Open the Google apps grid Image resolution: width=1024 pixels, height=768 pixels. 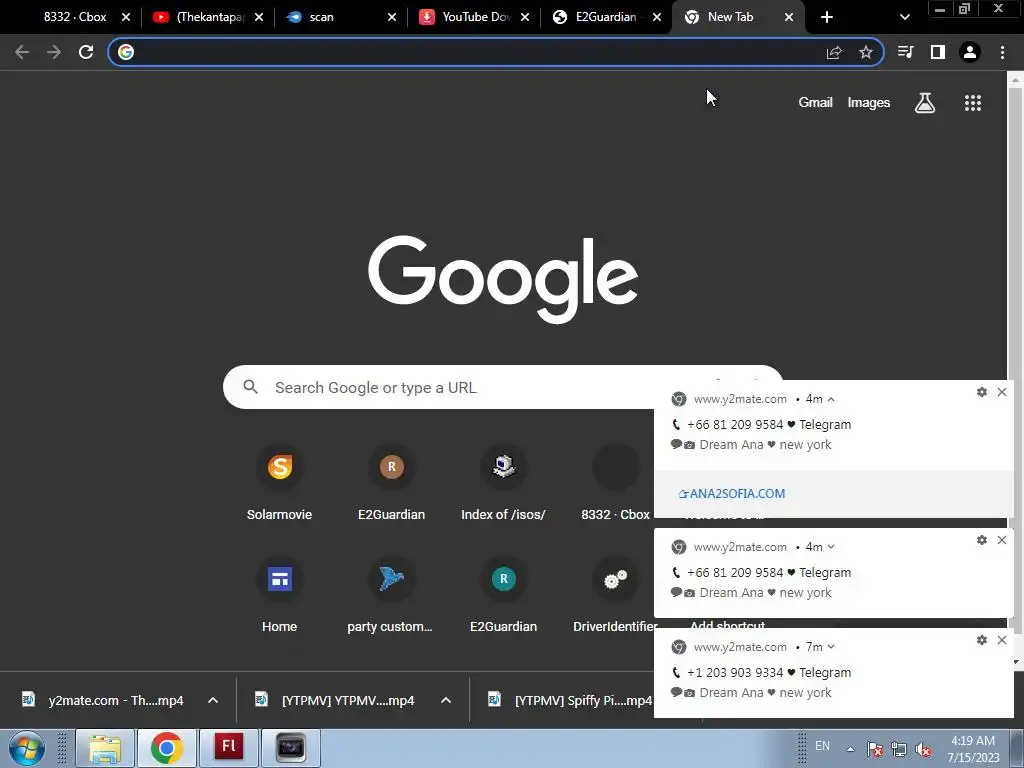pos(972,103)
